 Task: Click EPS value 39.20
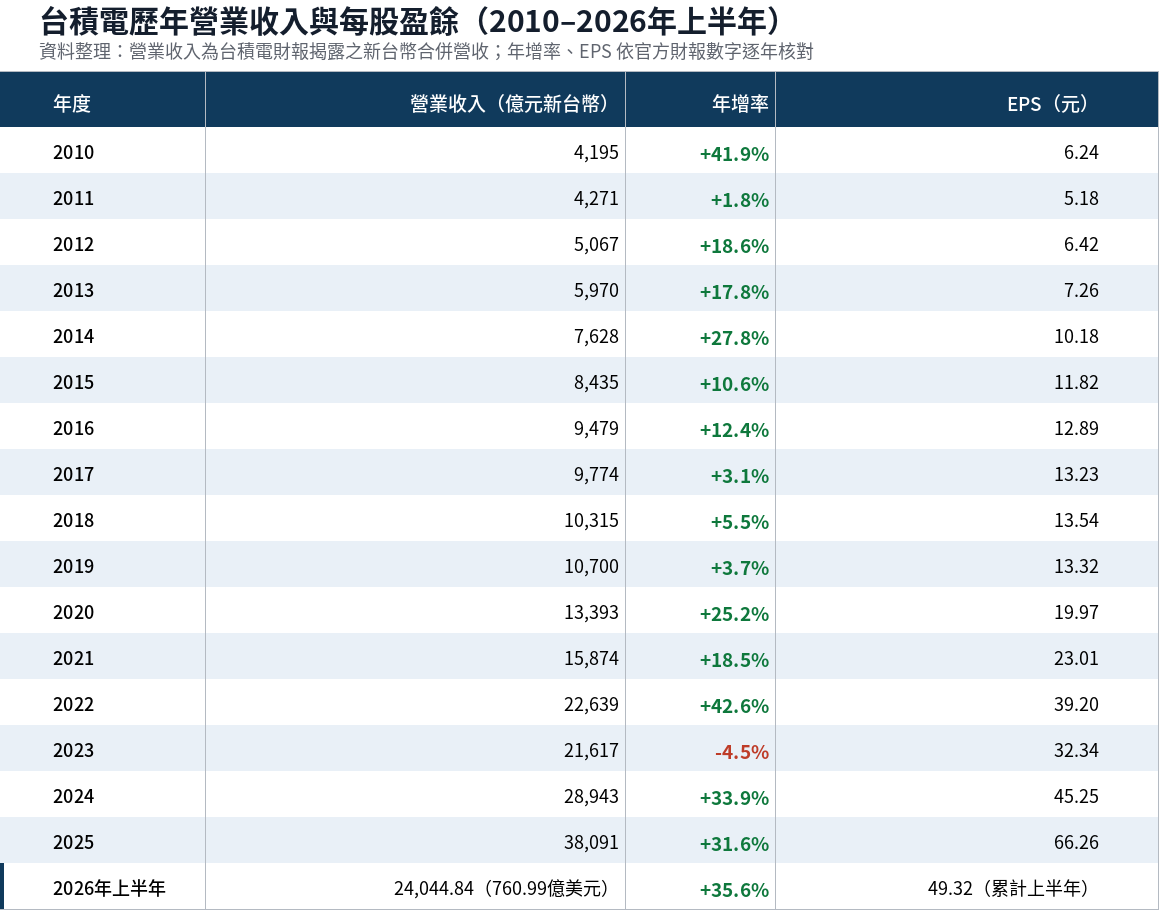pyautogui.click(x=1076, y=704)
